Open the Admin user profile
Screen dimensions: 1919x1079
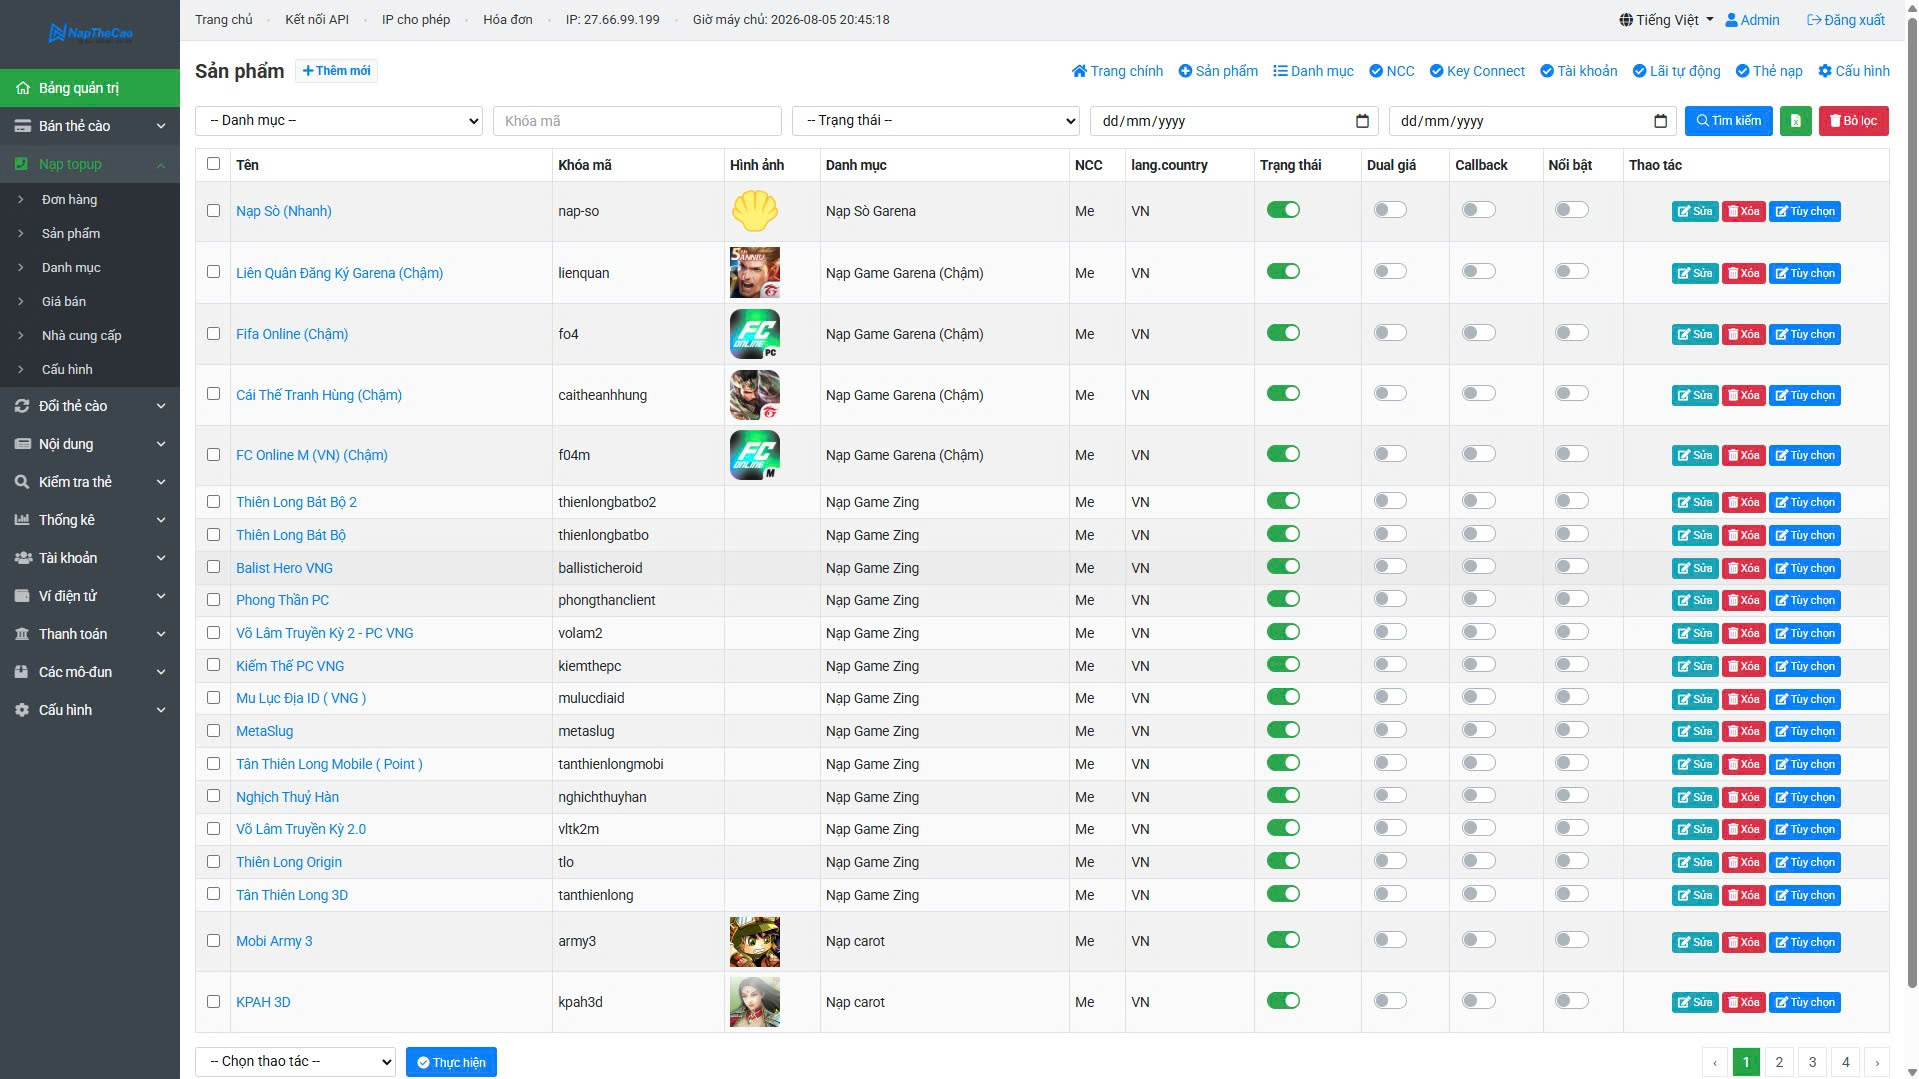point(1752,20)
